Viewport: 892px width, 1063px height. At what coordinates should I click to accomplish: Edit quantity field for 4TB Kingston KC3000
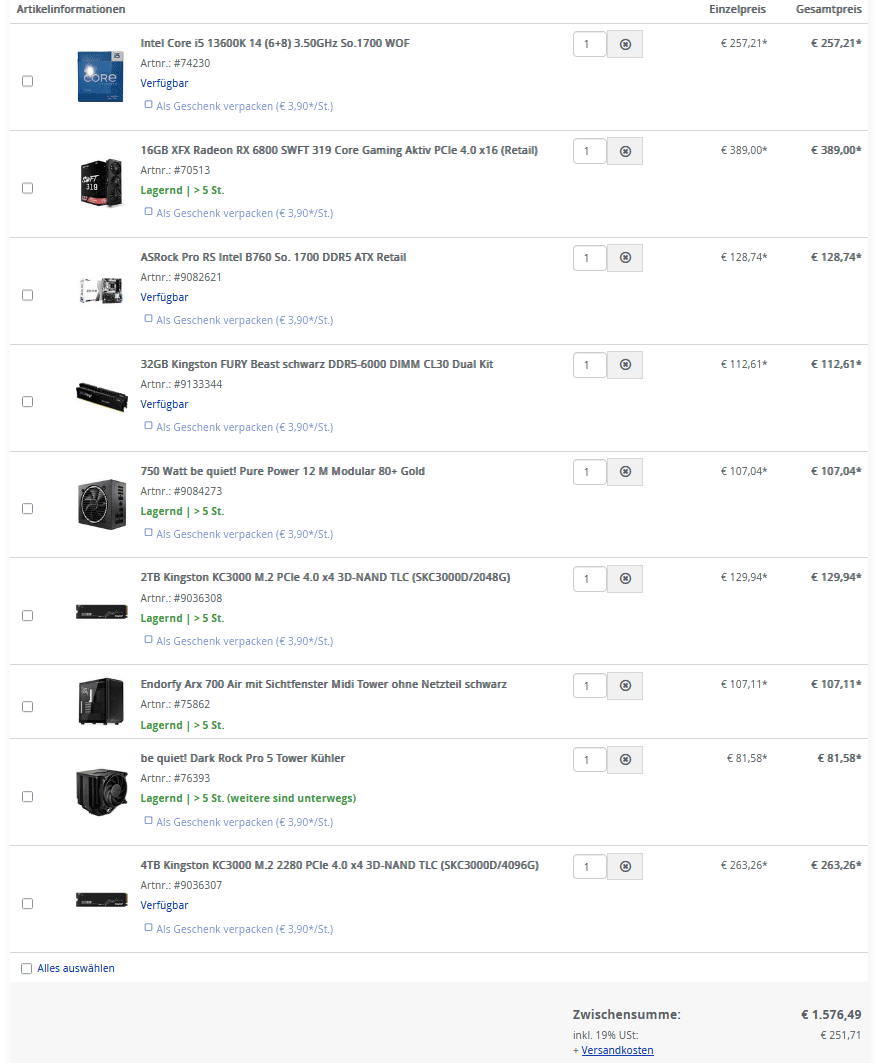click(x=590, y=866)
